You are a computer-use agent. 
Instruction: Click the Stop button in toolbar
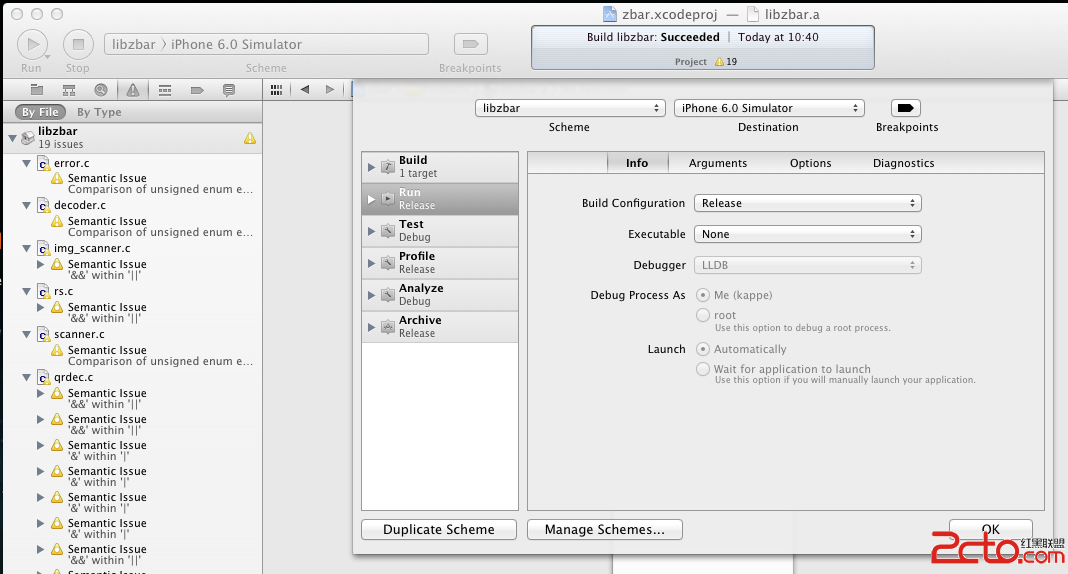point(78,44)
